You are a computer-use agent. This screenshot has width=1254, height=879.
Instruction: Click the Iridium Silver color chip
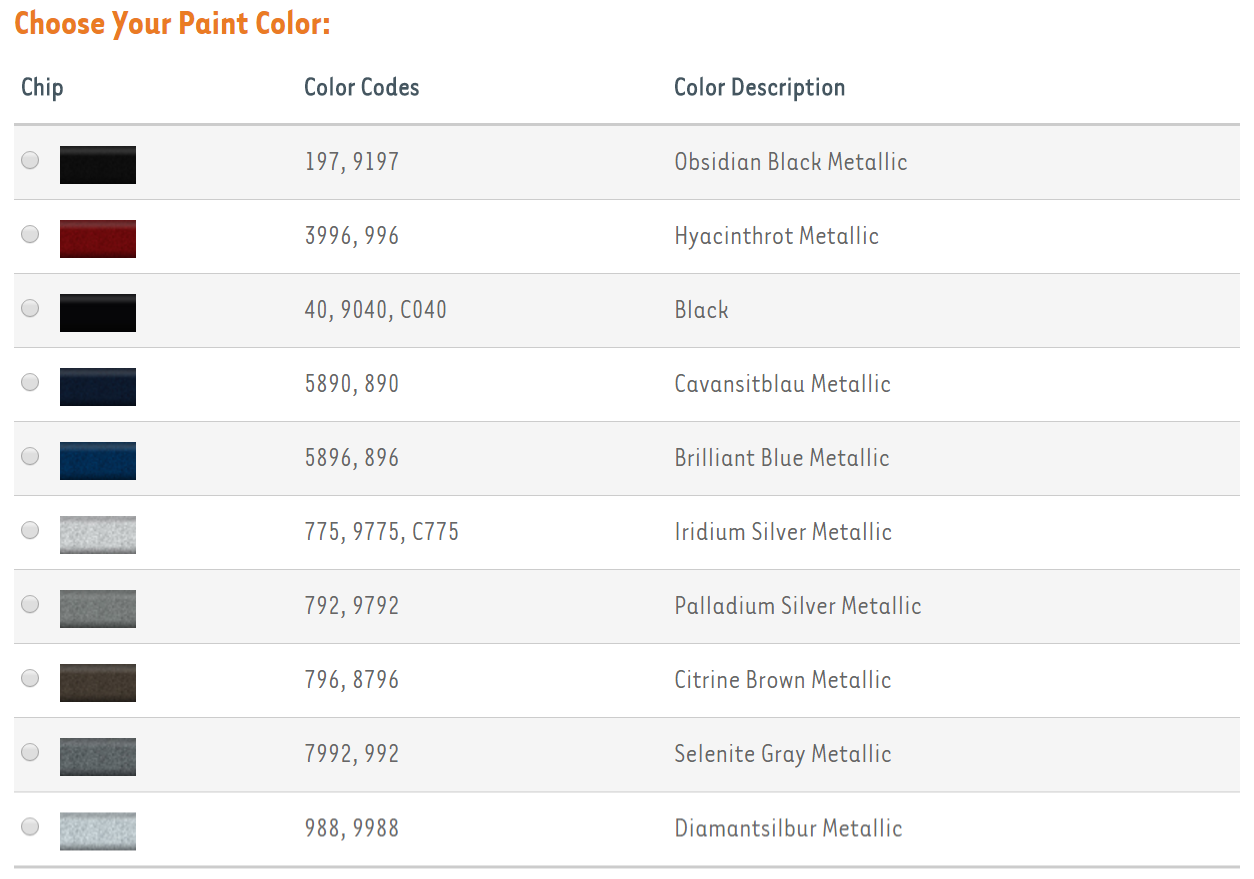pyautogui.click(x=98, y=535)
